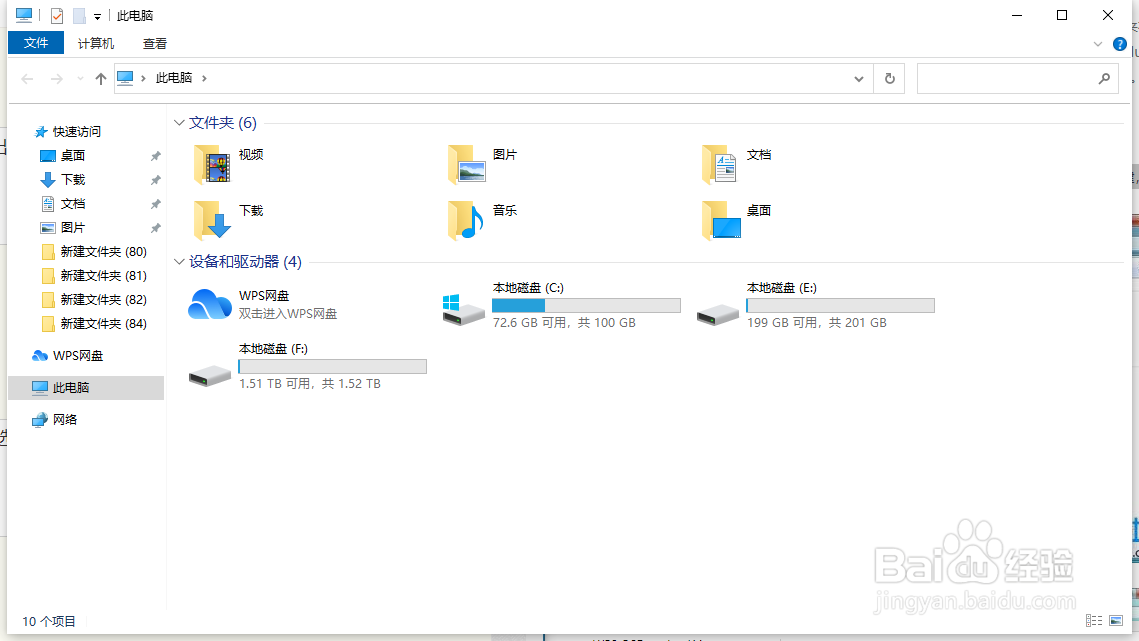This screenshot has height=641, width=1139.
Task: Click 此电脑 breadcrumb in address bar
Action: [174, 78]
